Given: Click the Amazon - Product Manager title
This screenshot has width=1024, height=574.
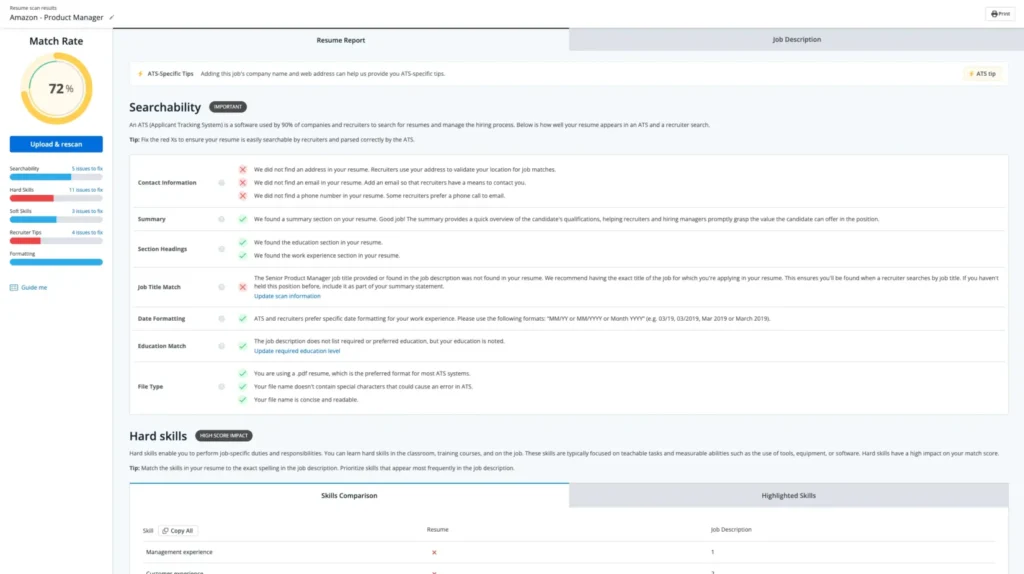Looking at the screenshot, I should point(56,18).
